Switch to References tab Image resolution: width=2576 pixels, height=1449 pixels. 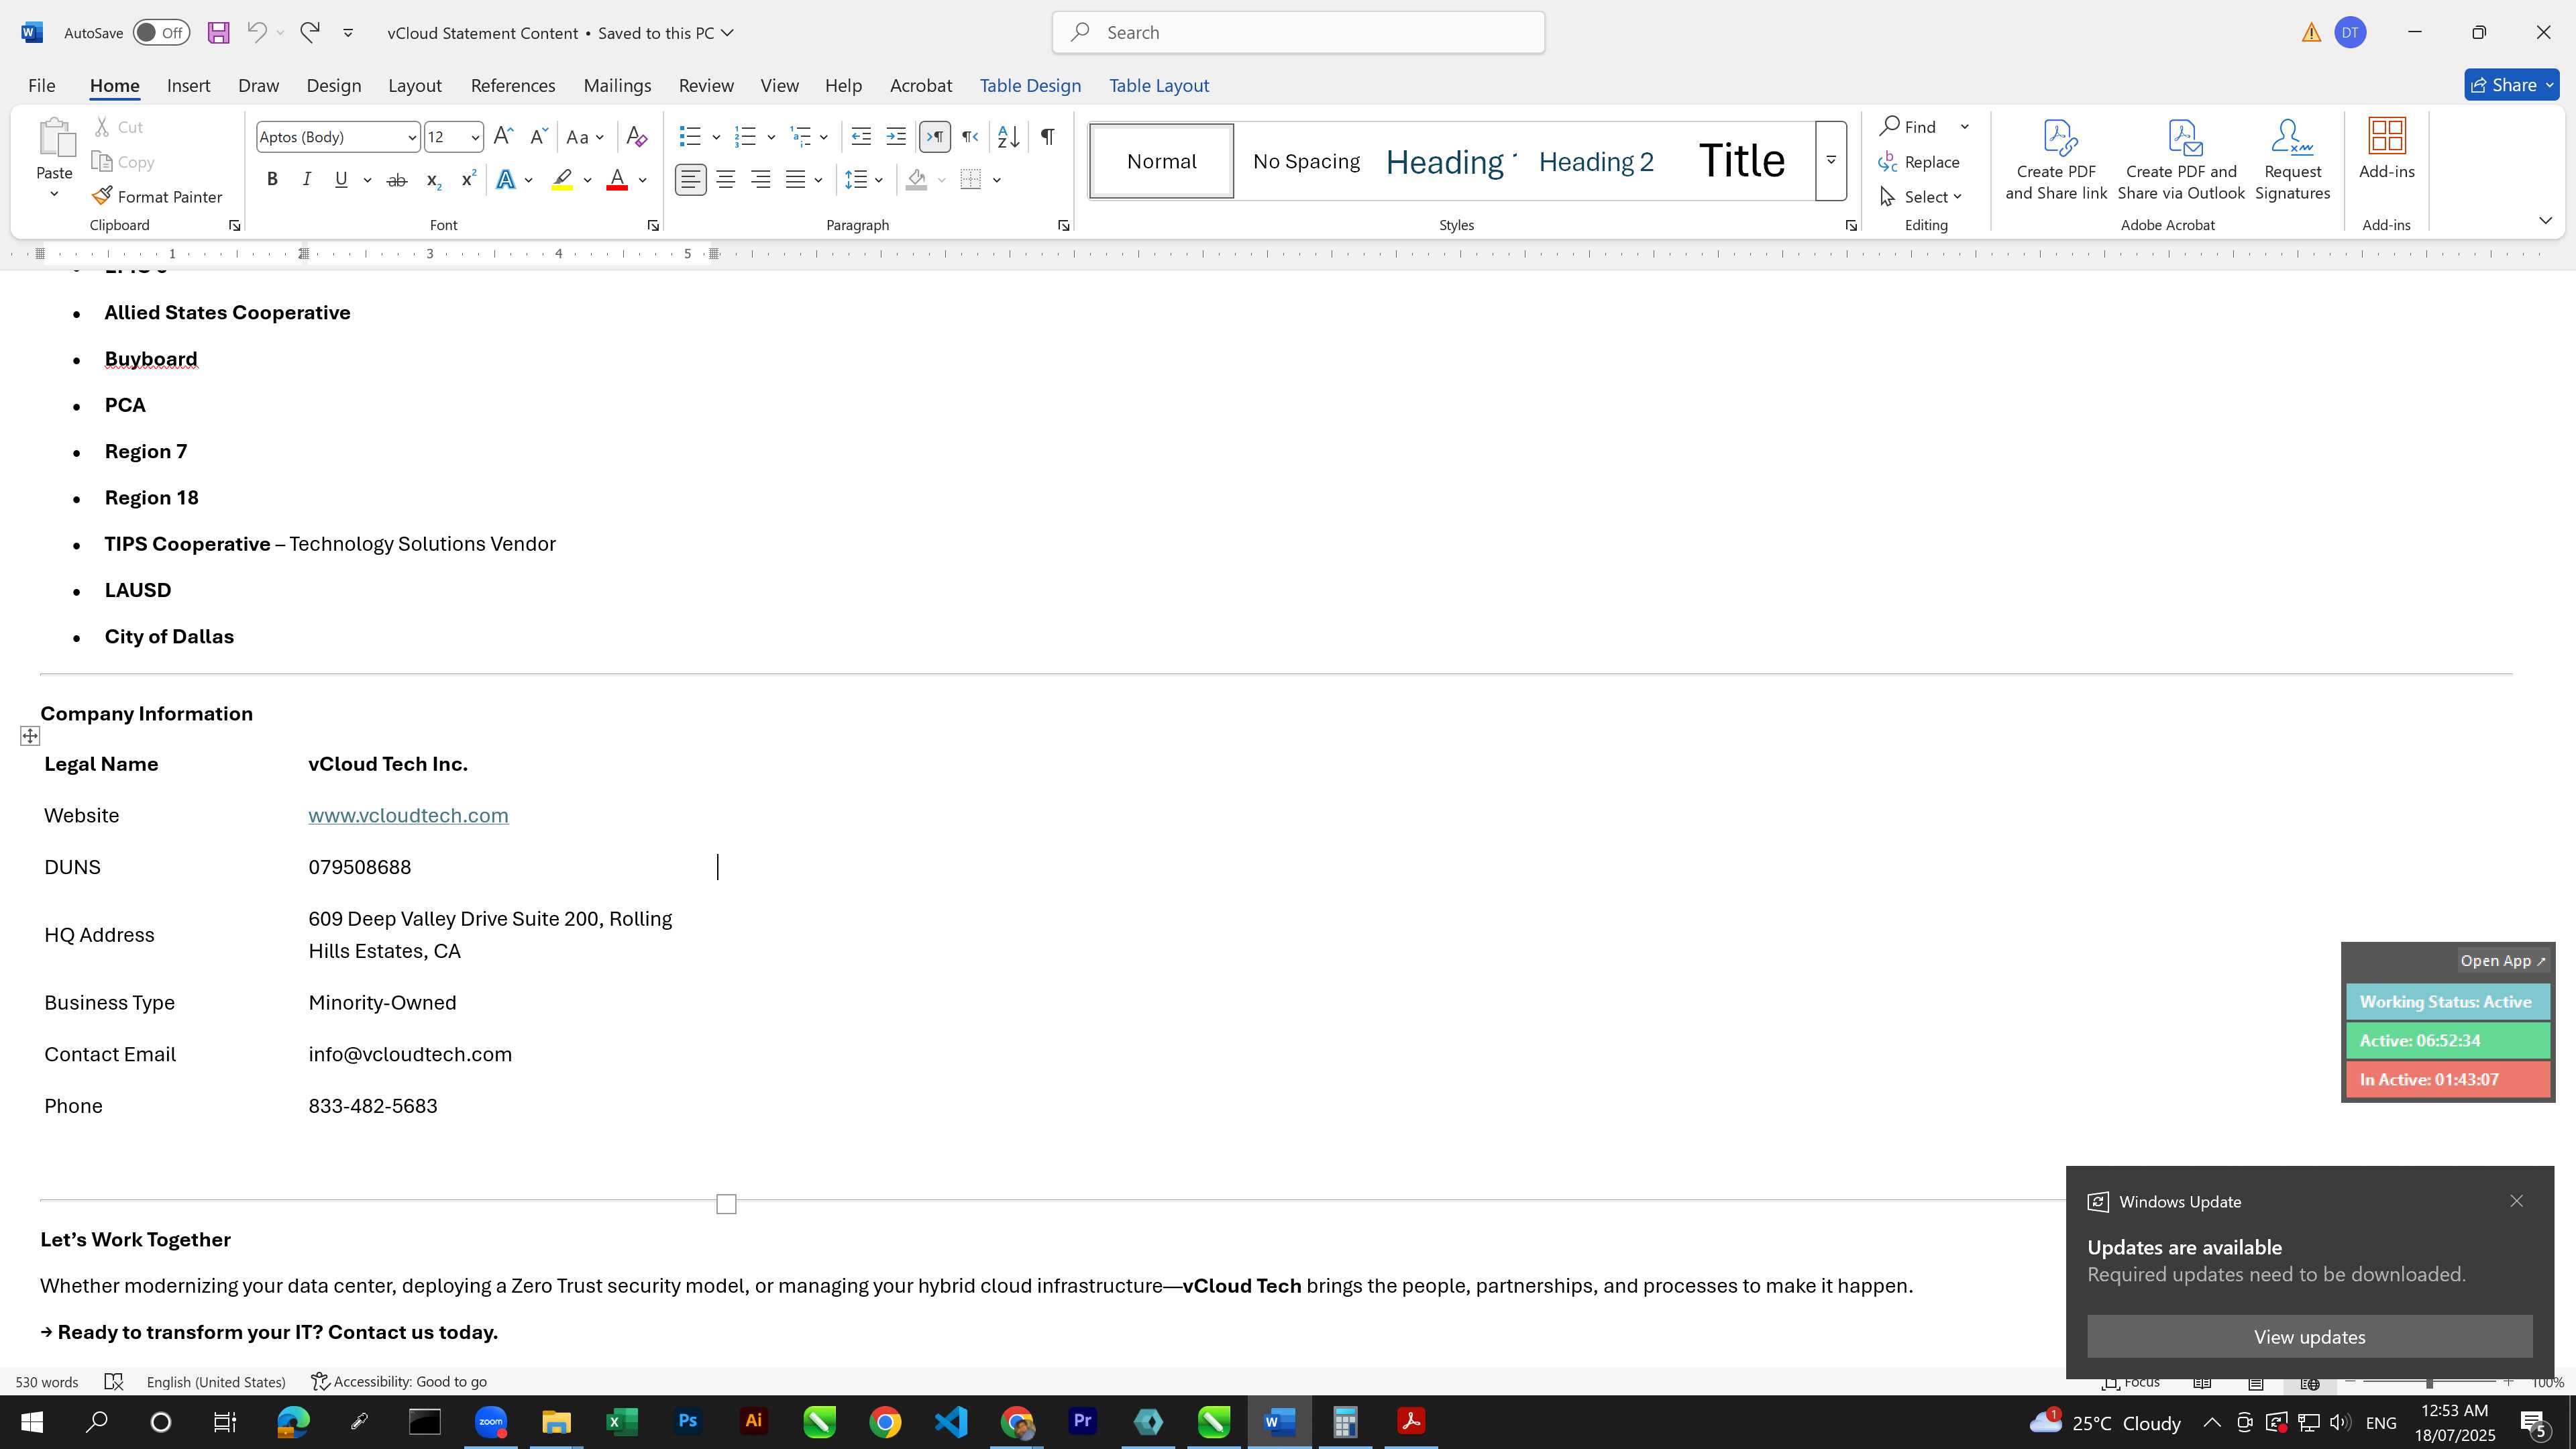coord(513,86)
